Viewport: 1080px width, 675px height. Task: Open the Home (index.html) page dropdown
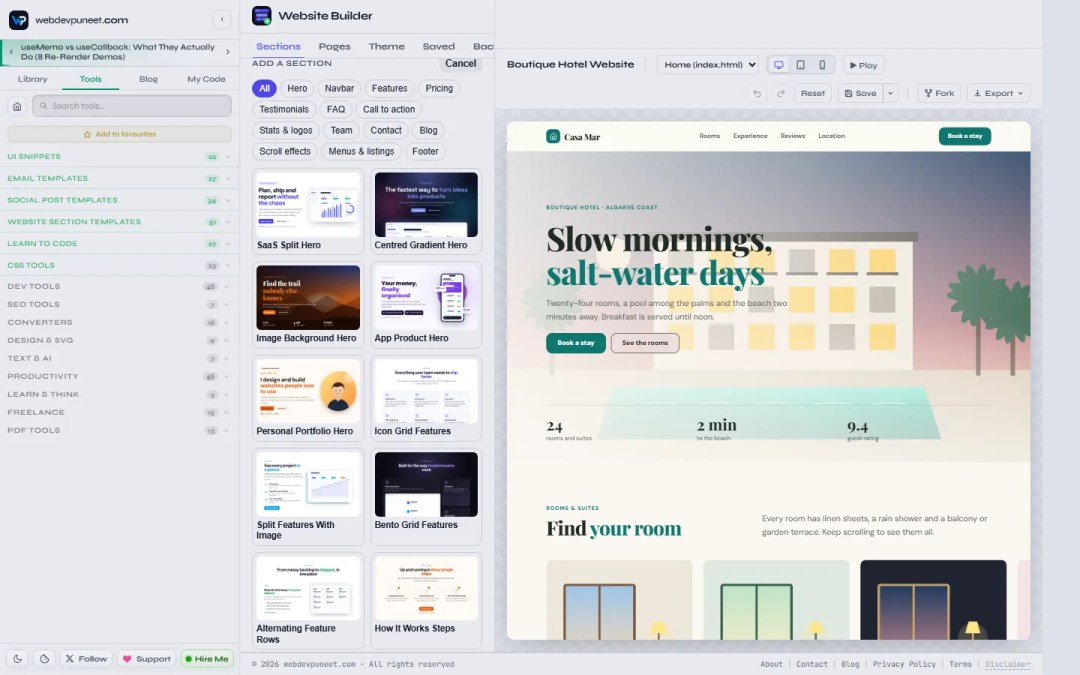coord(707,65)
